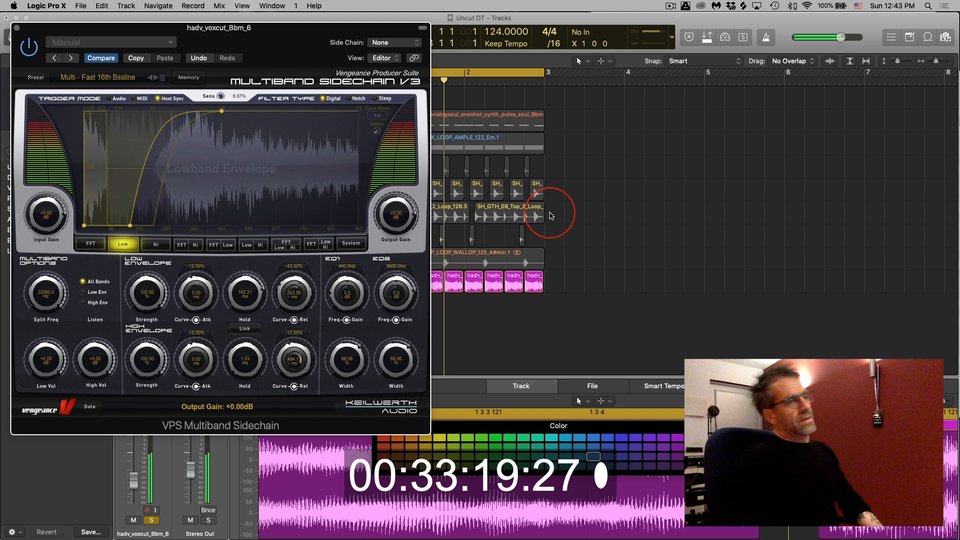Open the Drag No Overlap dropdown

(793, 61)
